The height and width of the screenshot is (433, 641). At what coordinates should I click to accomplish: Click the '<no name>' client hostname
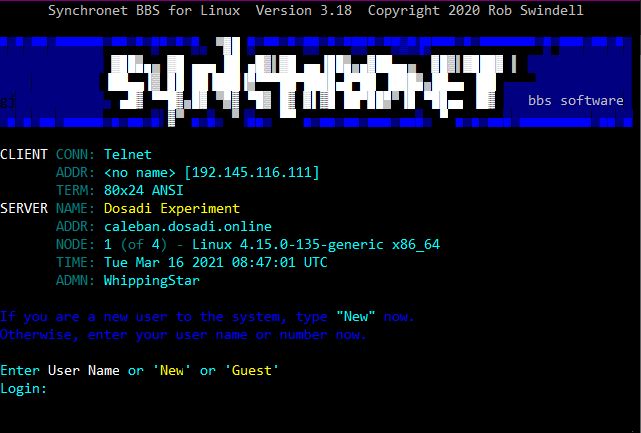(x=139, y=173)
